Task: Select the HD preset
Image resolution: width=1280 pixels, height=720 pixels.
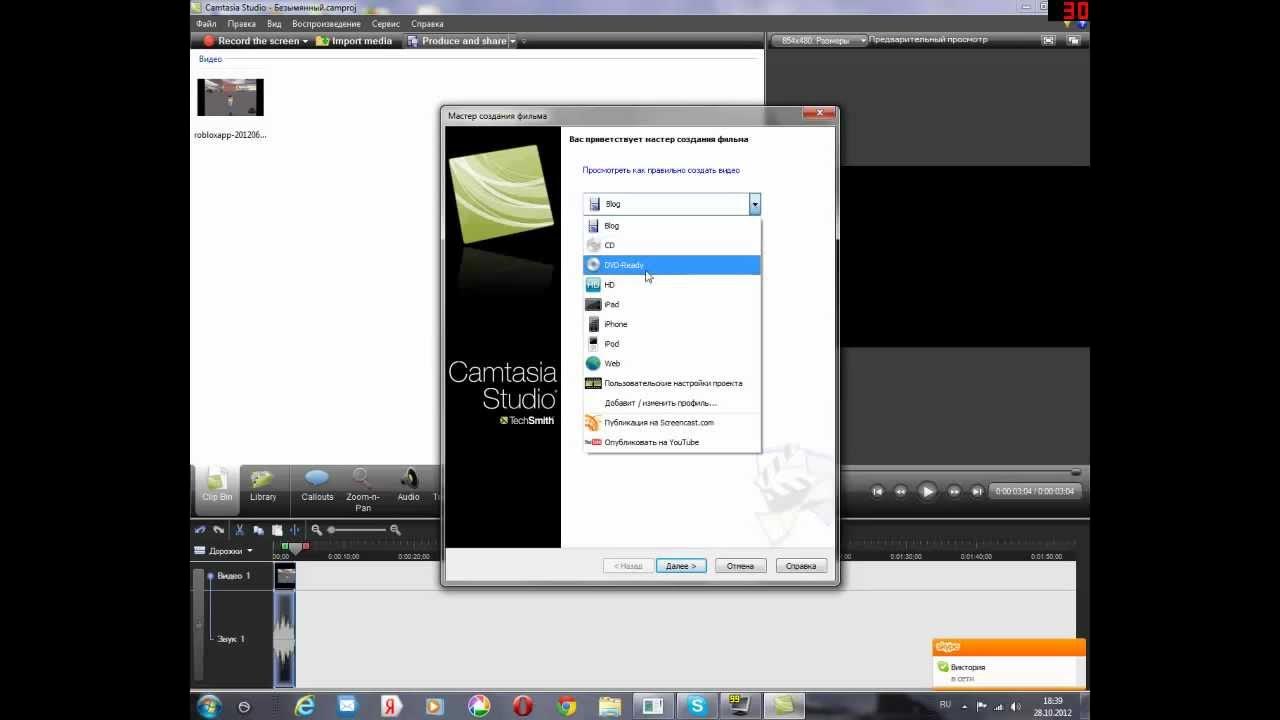Action: point(672,285)
